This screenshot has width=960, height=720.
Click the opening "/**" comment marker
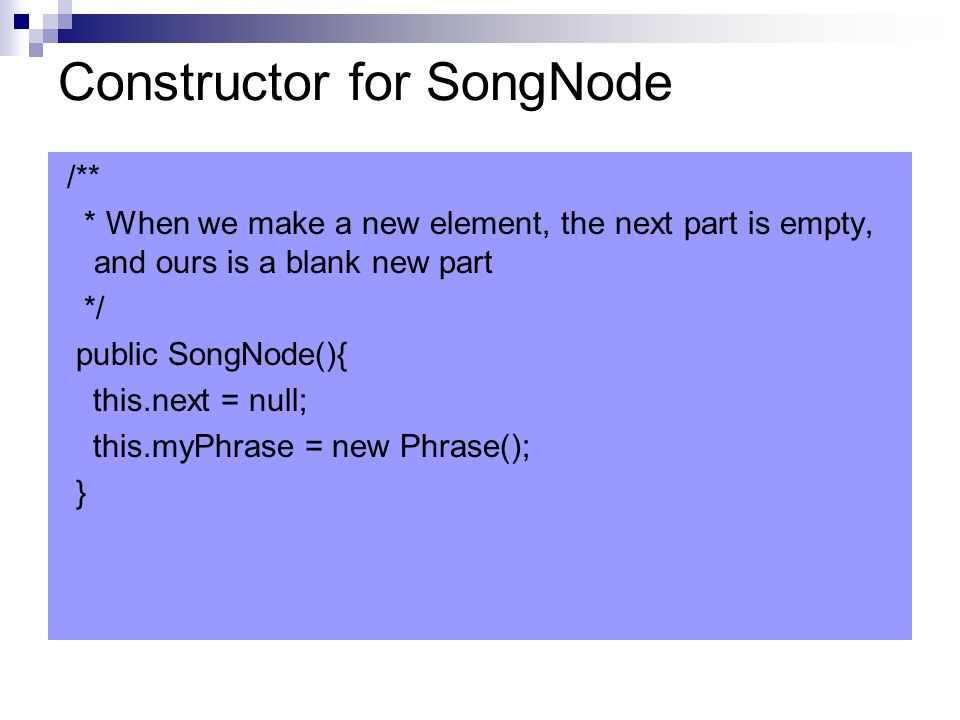pos(83,175)
